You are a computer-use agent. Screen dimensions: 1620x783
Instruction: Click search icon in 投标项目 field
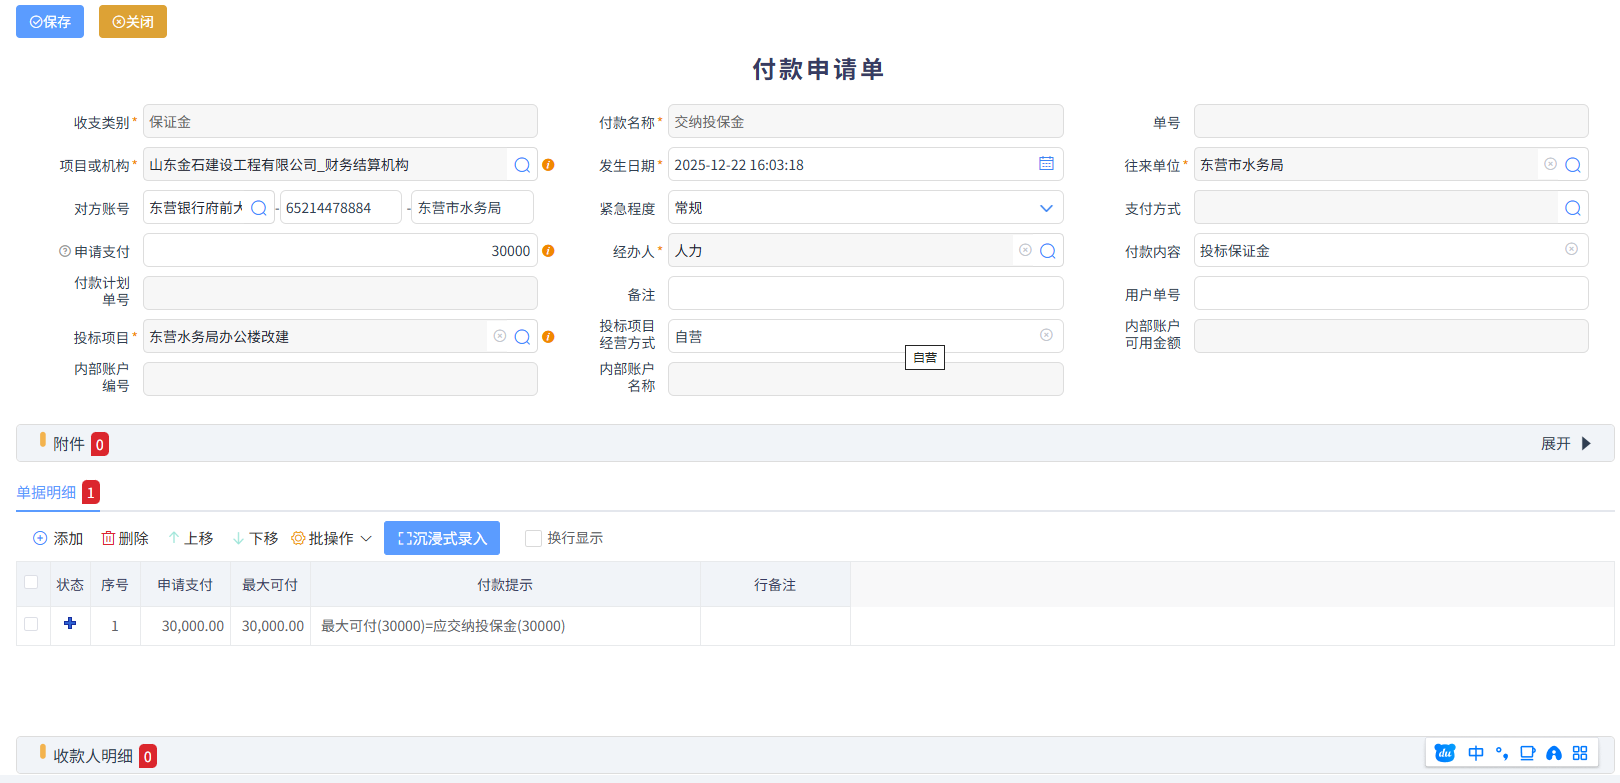[x=522, y=337]
